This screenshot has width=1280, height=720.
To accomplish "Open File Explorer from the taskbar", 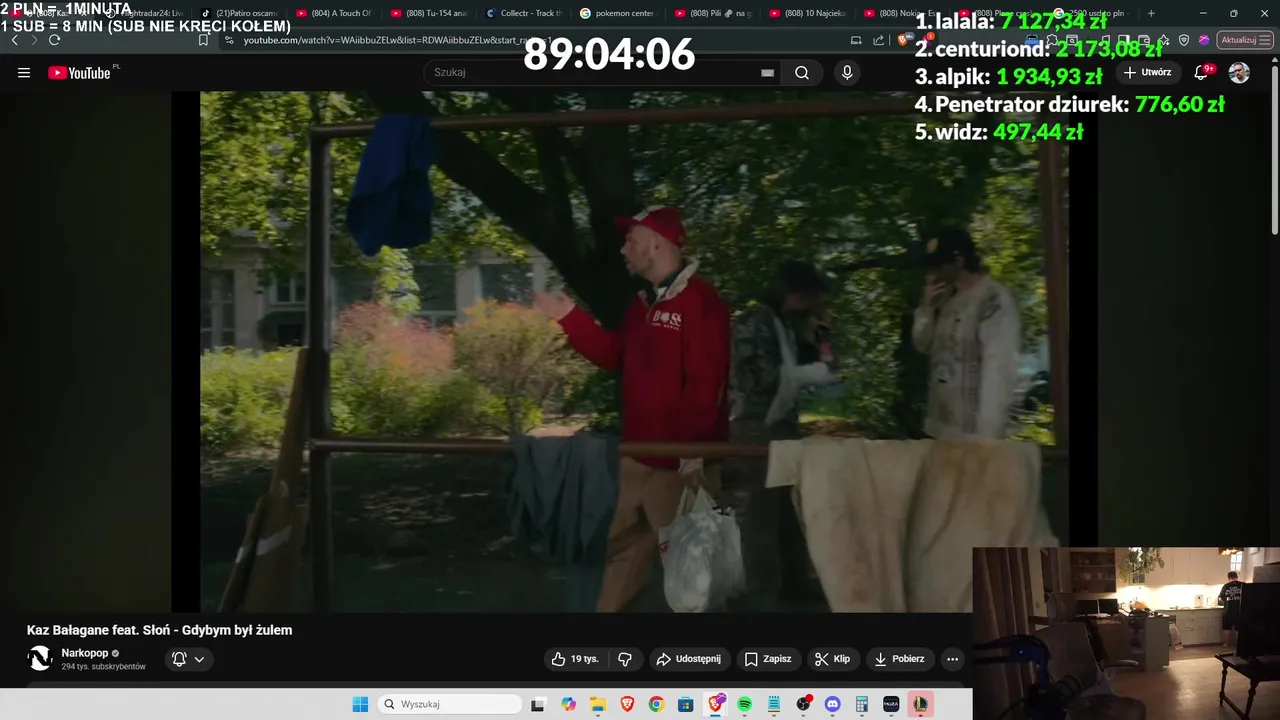I will coord(597,704).
